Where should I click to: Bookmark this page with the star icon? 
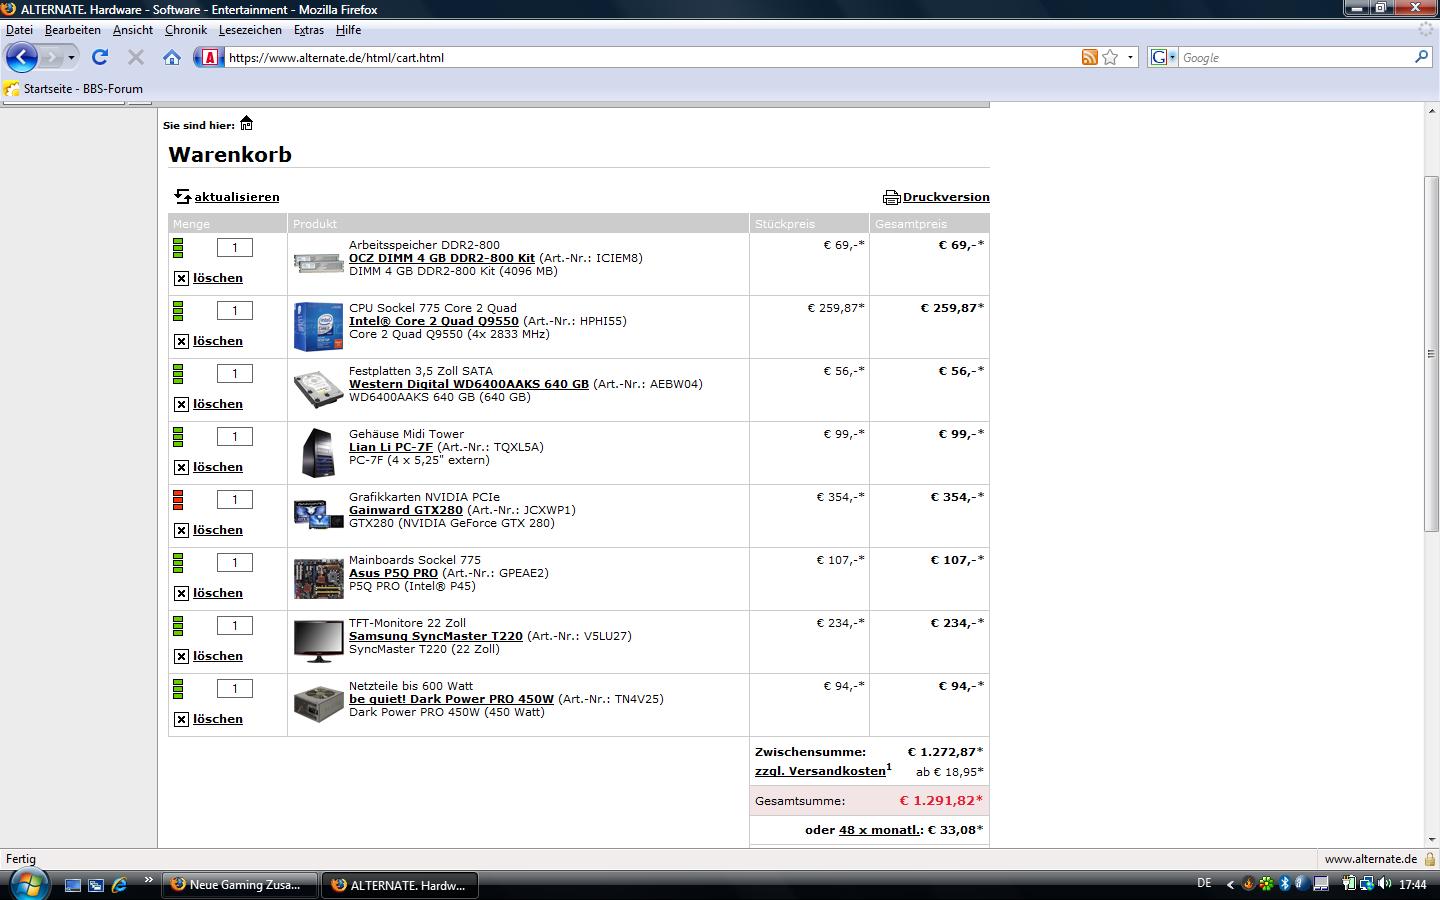[x=1110, y=57]
